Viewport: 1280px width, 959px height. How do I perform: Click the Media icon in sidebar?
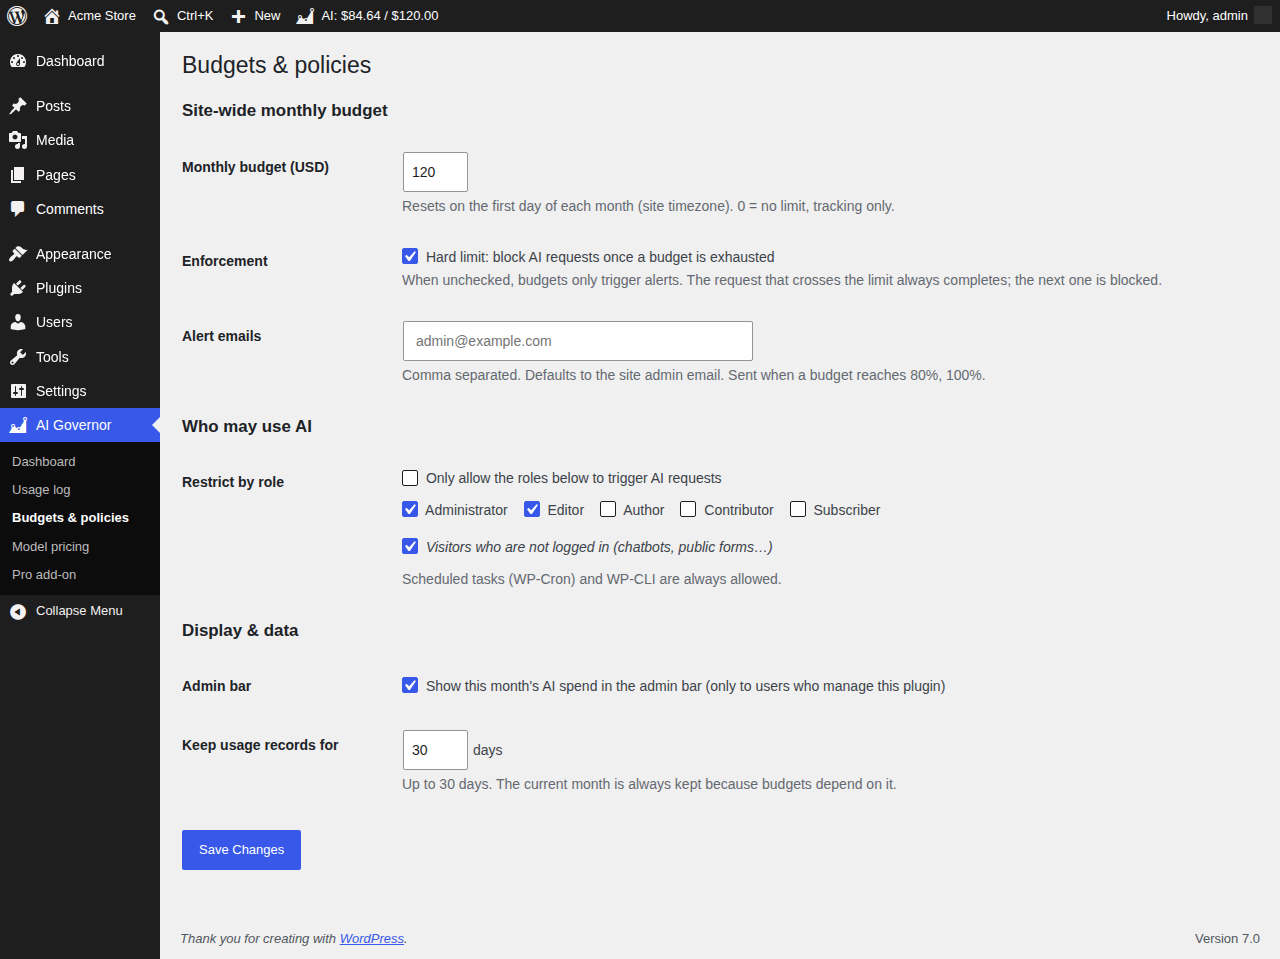[18, 140]
